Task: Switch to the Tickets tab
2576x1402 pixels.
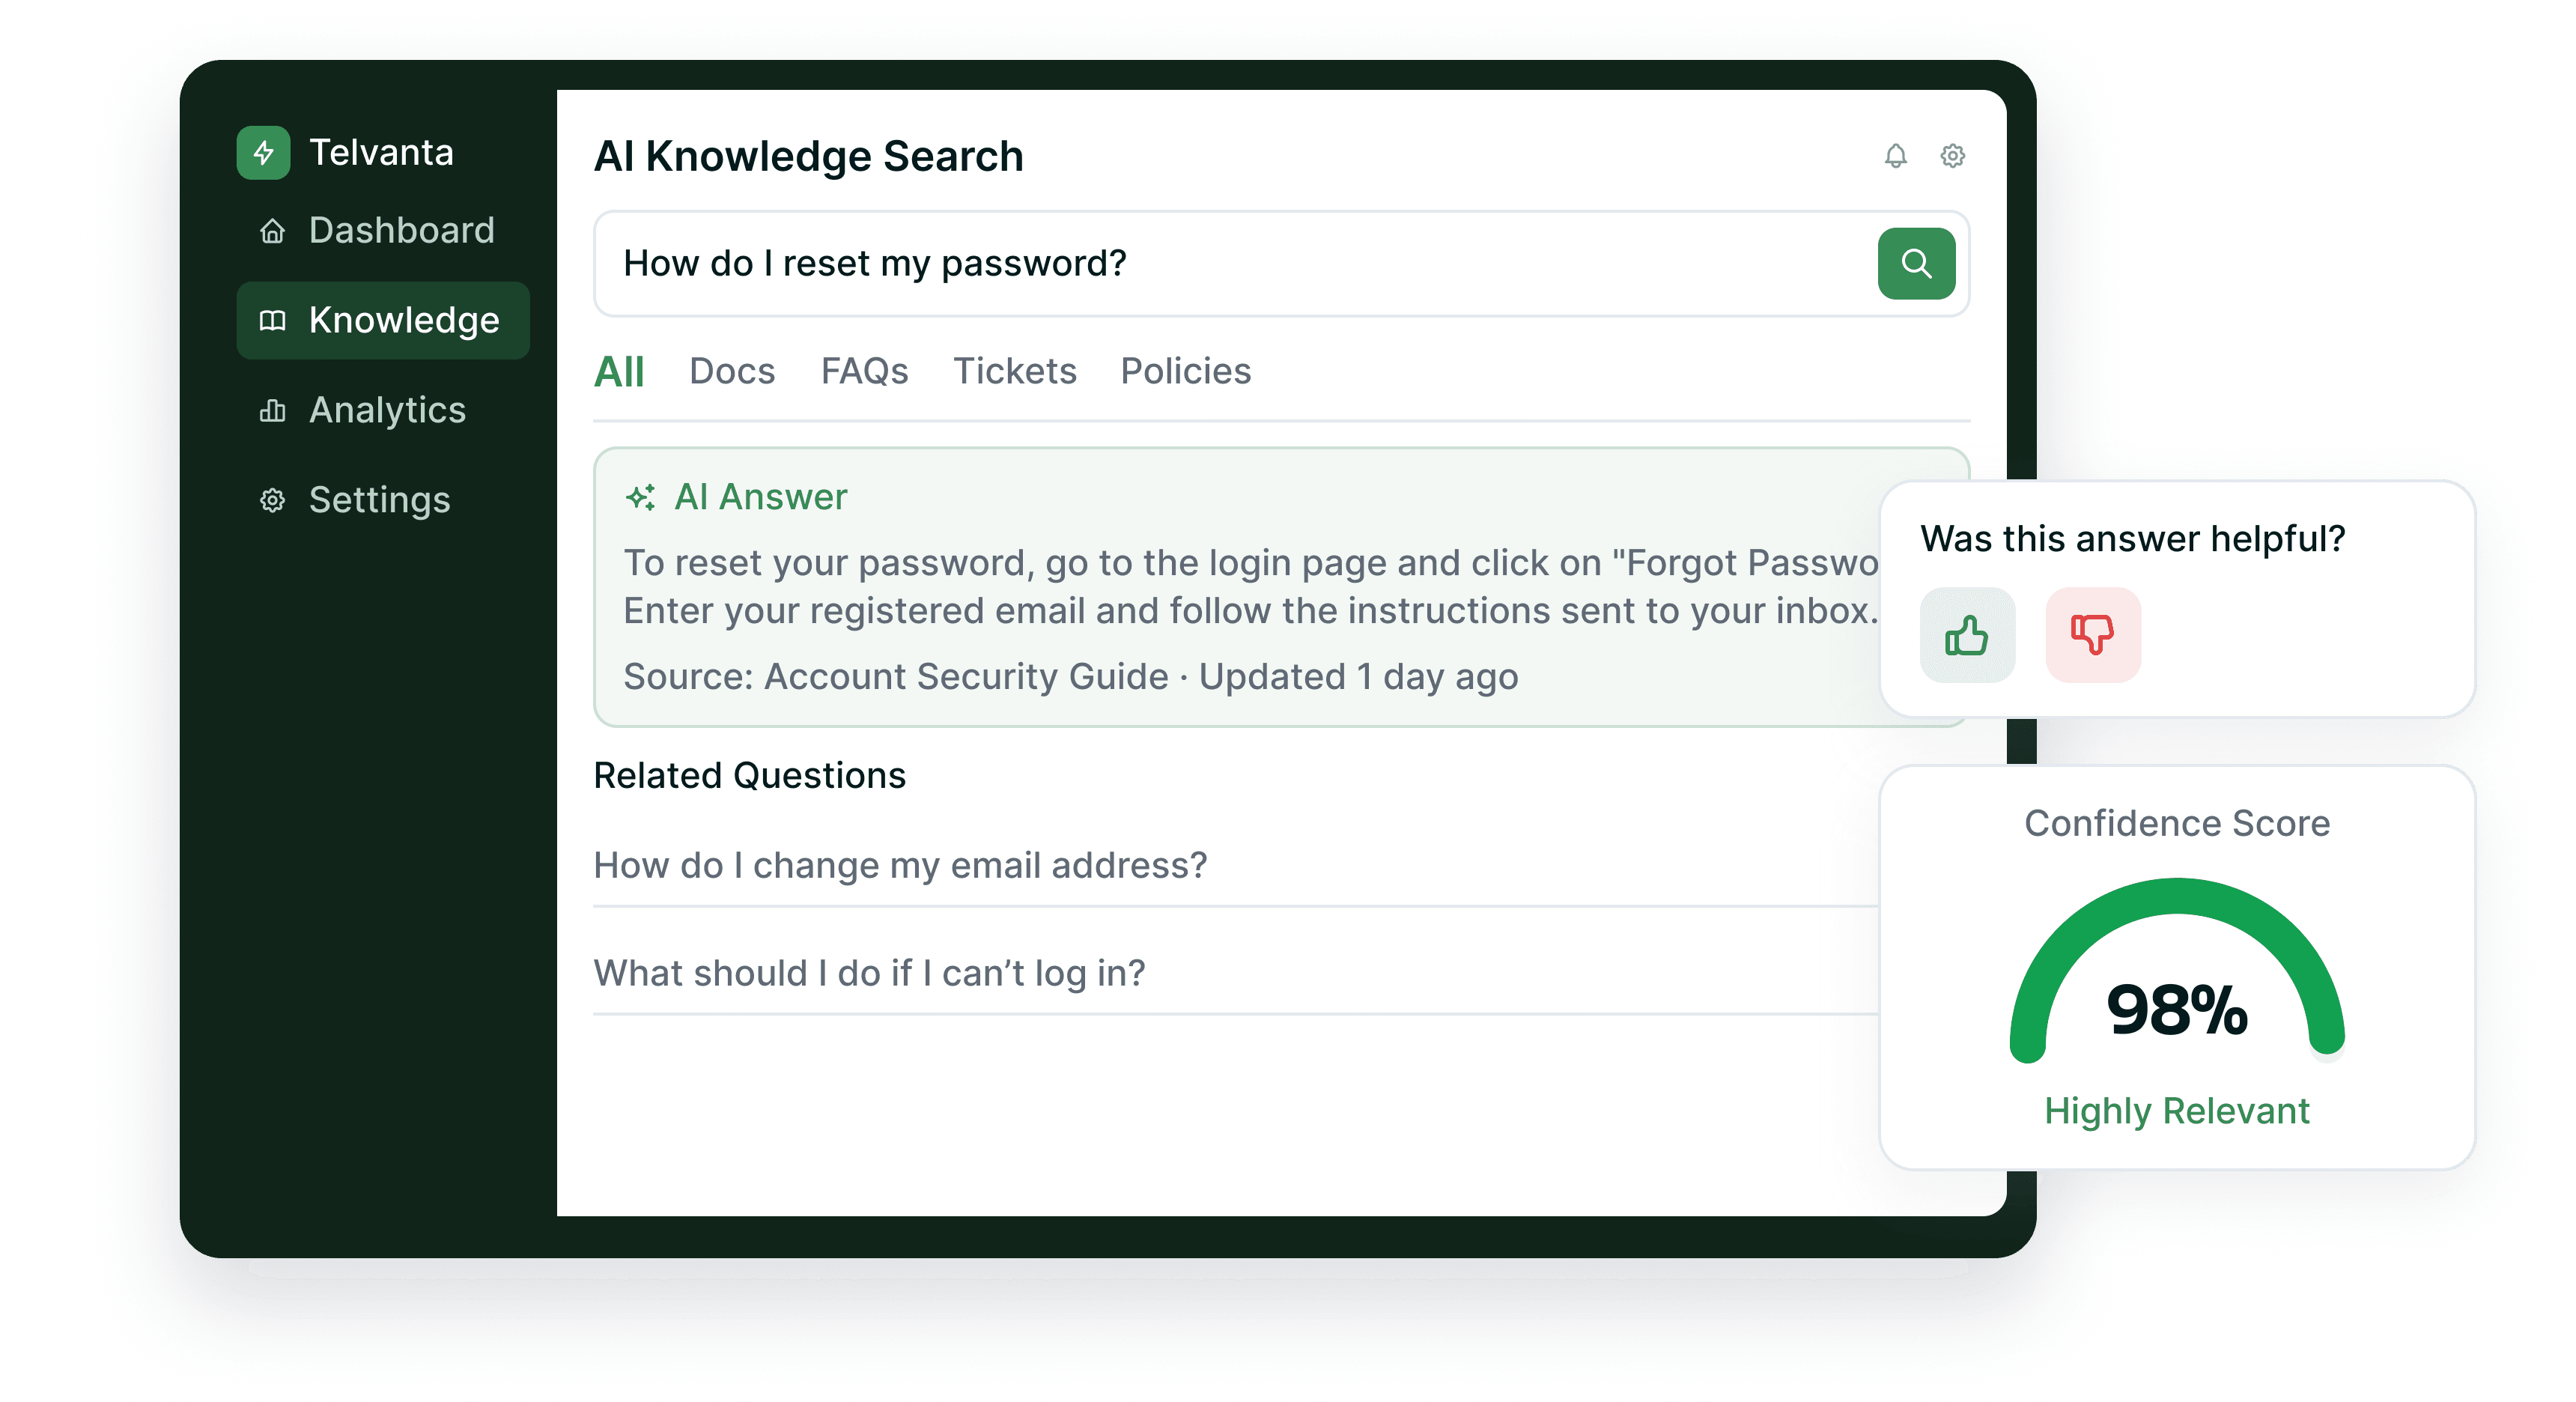Action: pyautogui.click(x=1014, y=372)
